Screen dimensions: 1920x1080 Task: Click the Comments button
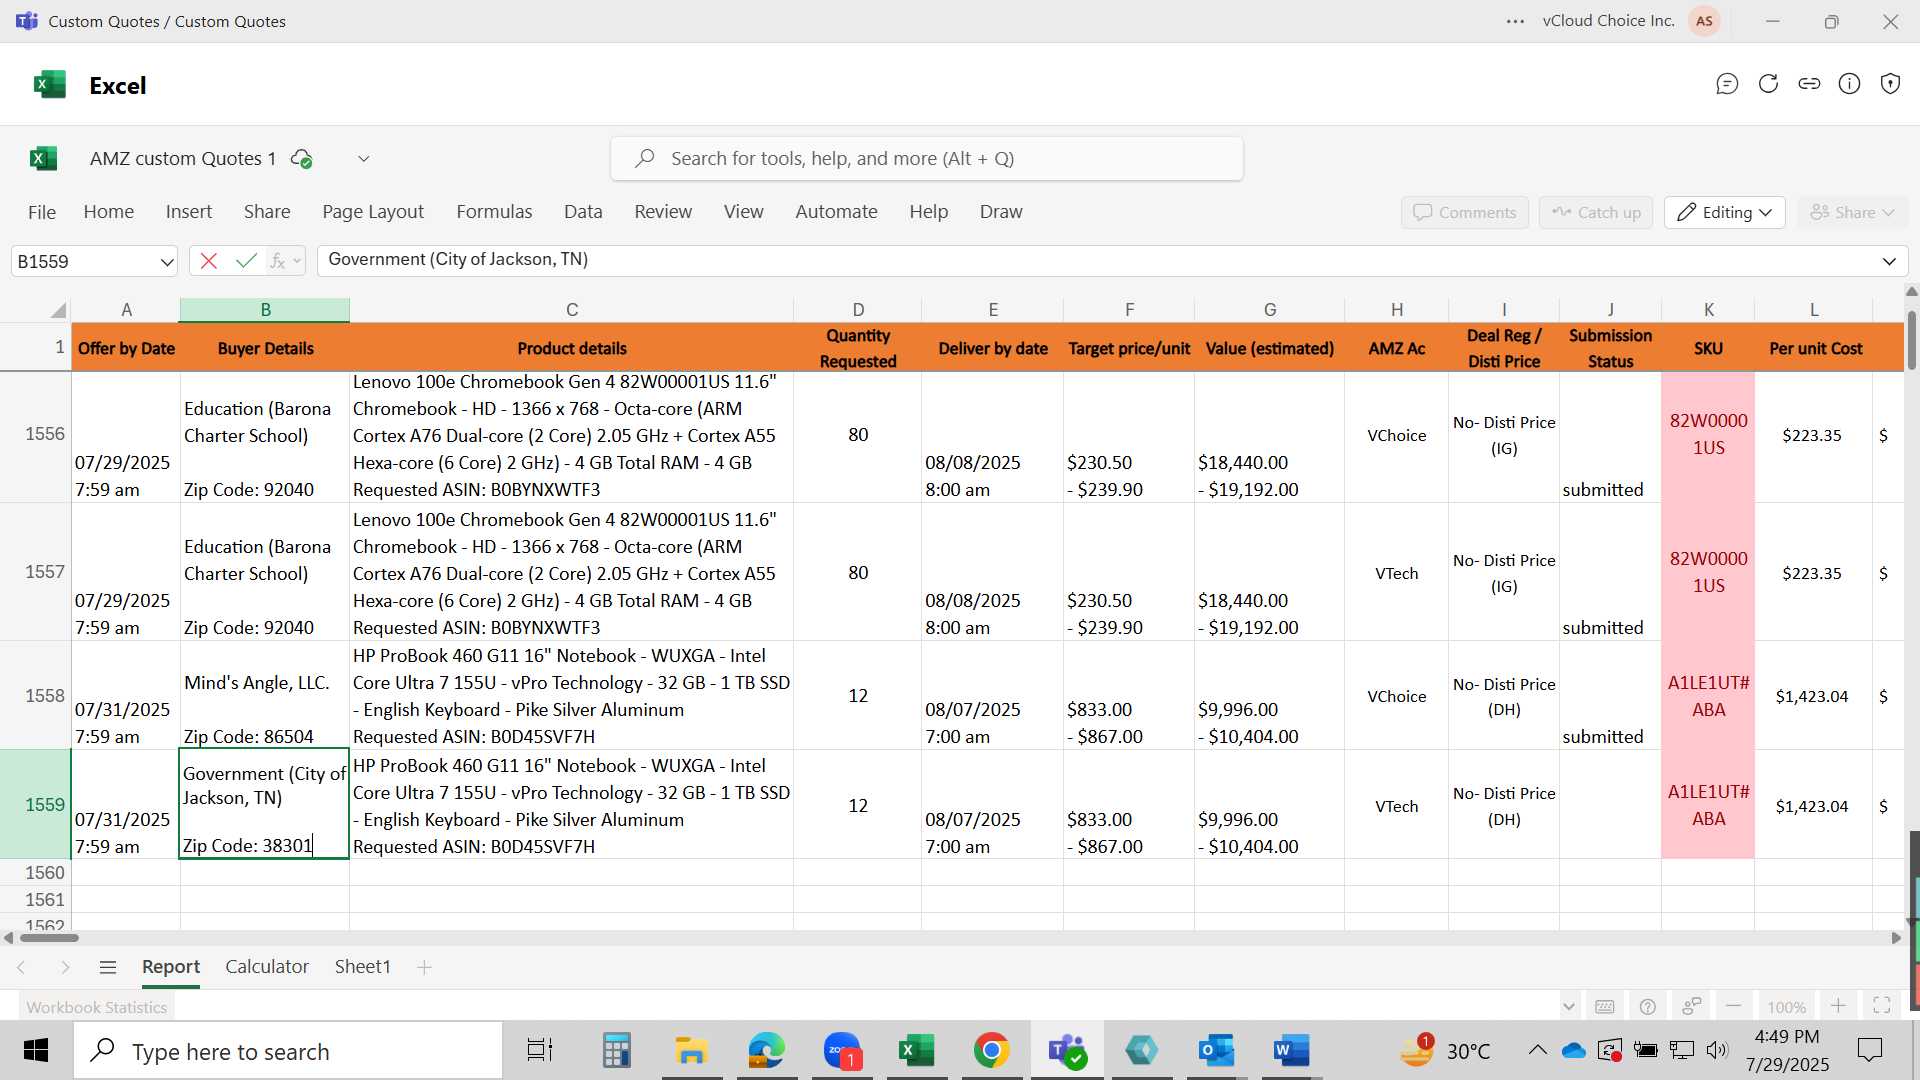click(x=1465, y=212)
